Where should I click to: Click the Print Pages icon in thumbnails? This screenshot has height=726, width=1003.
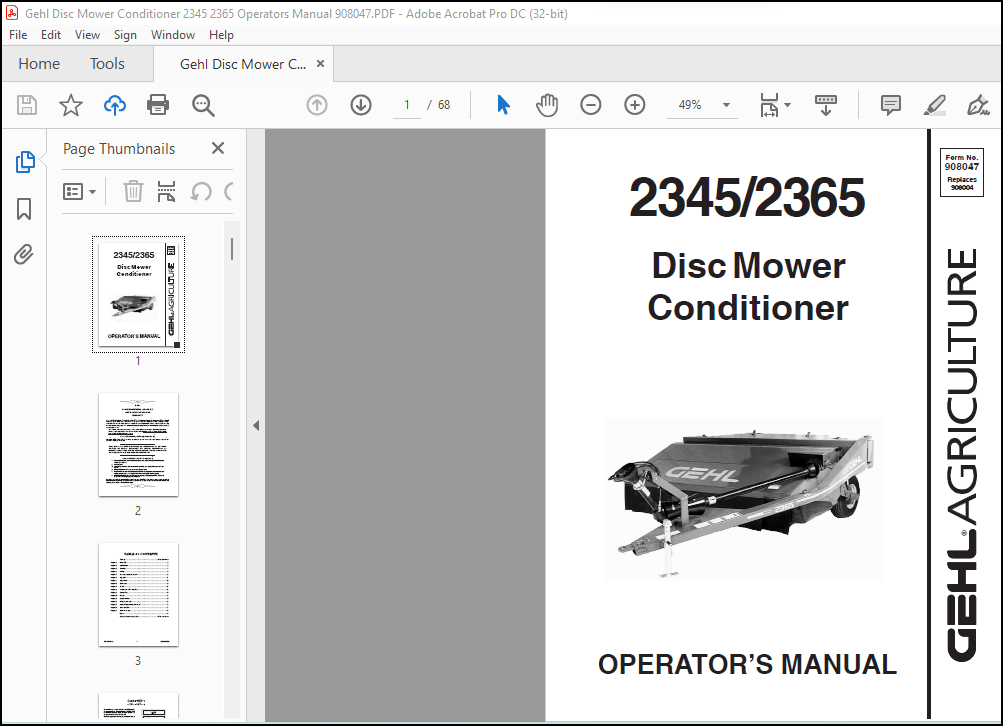coord(166,191)
